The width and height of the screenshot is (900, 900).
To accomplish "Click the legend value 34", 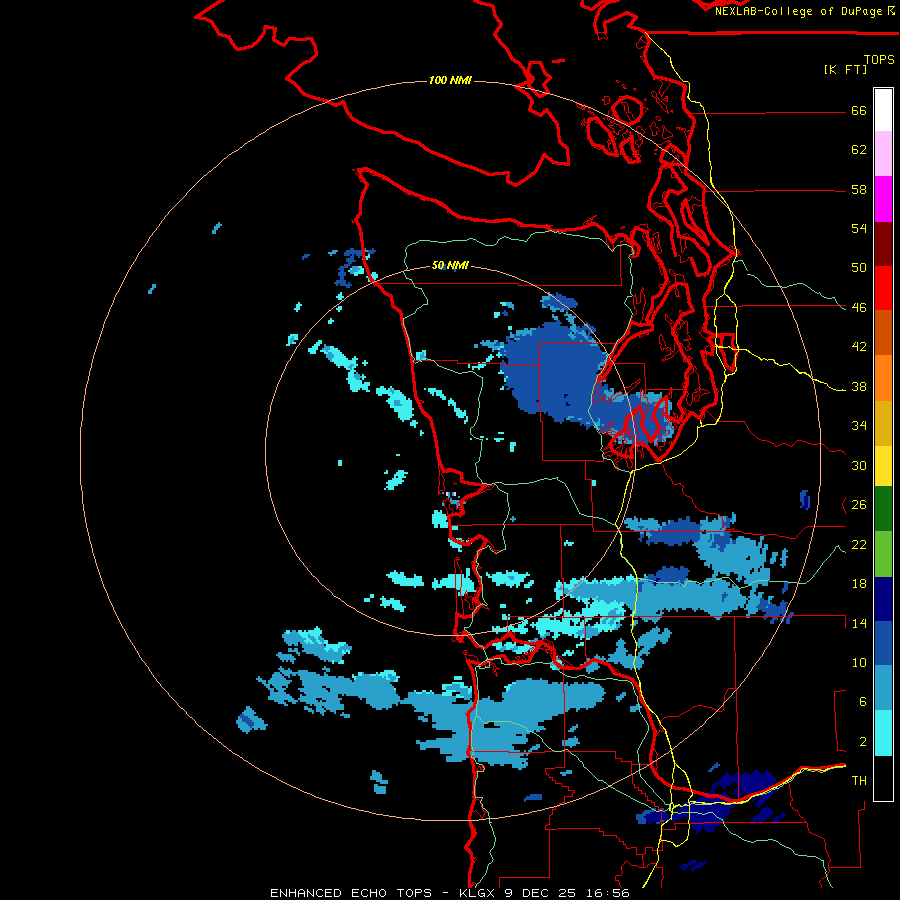I will click(859, 426).
